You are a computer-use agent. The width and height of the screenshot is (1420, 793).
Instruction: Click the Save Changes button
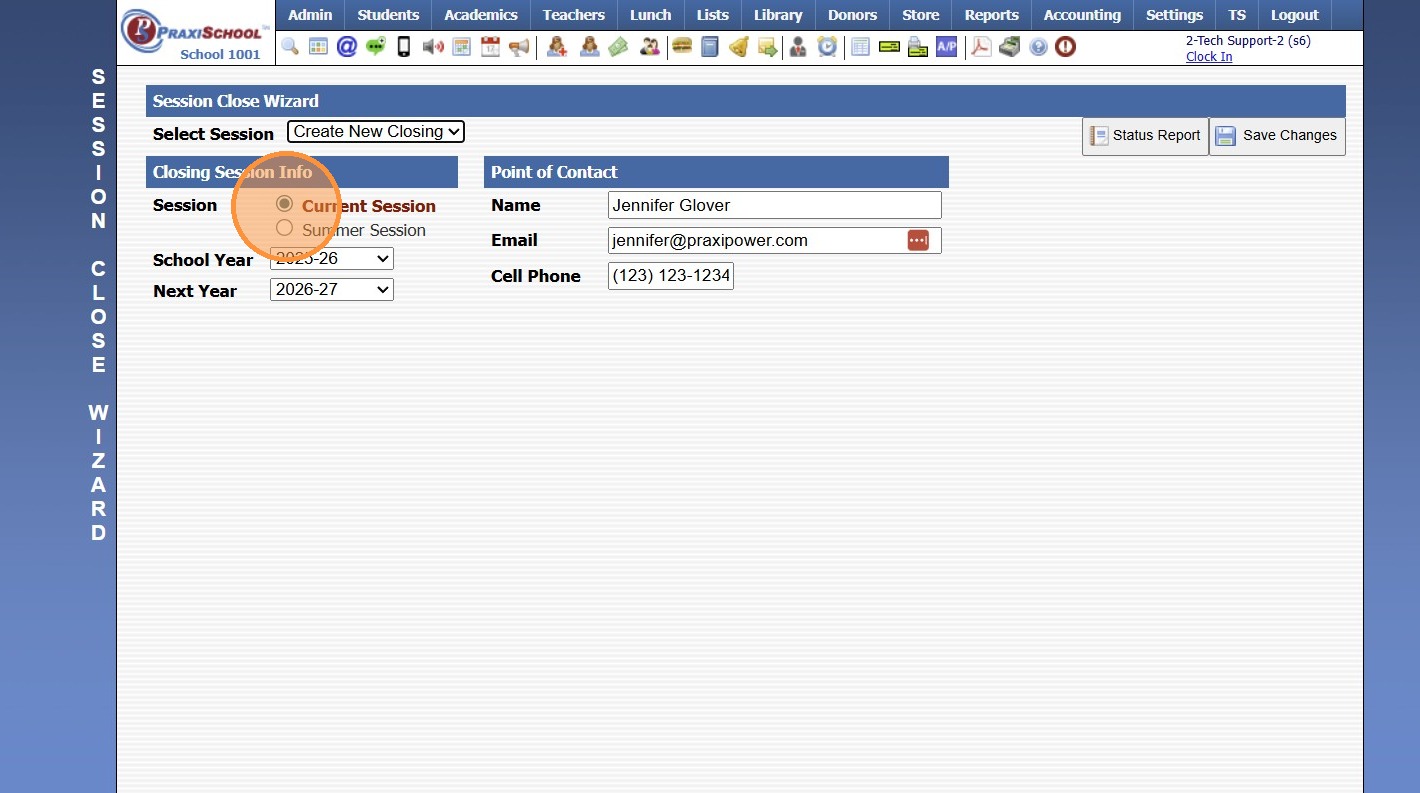[x=1277, y=136]
